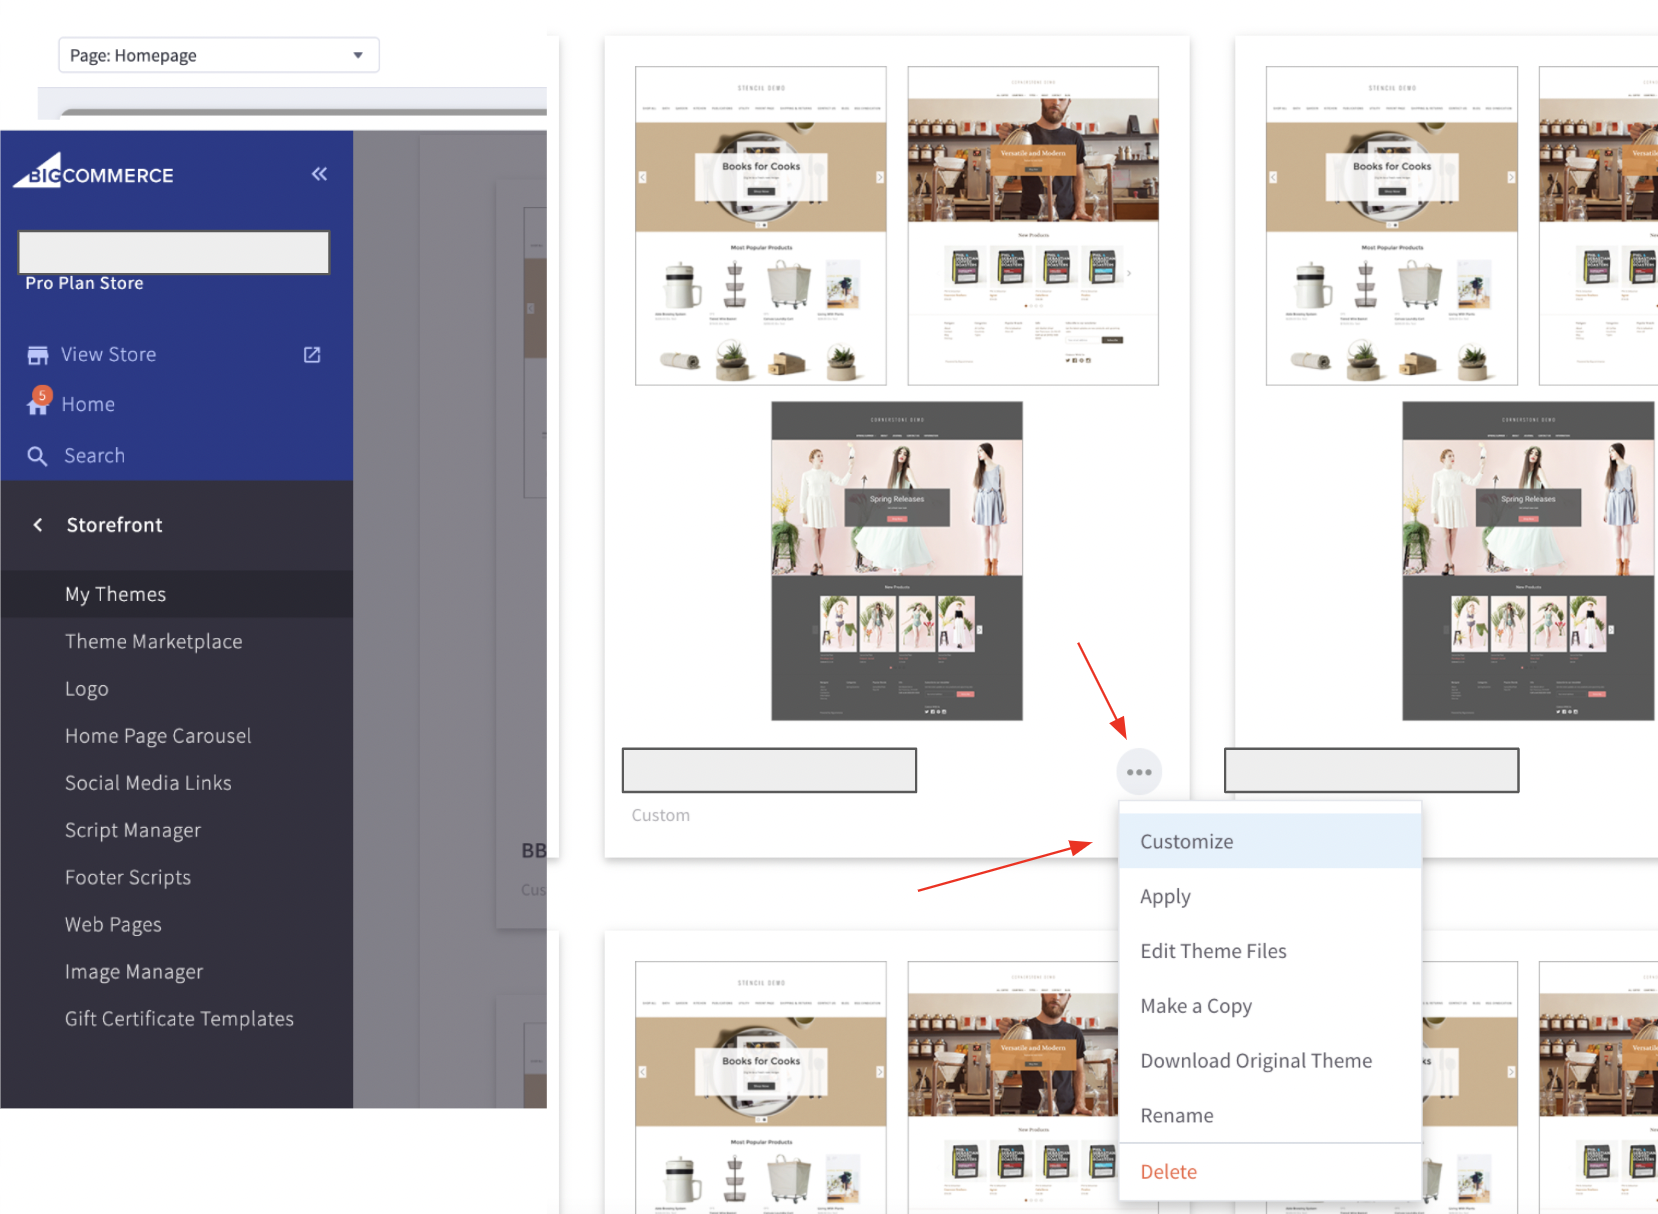Click the store name field above Pro Plan Store
Image resolution: width=1658 pixels, height=1214 pixels.
pos(174,252)
